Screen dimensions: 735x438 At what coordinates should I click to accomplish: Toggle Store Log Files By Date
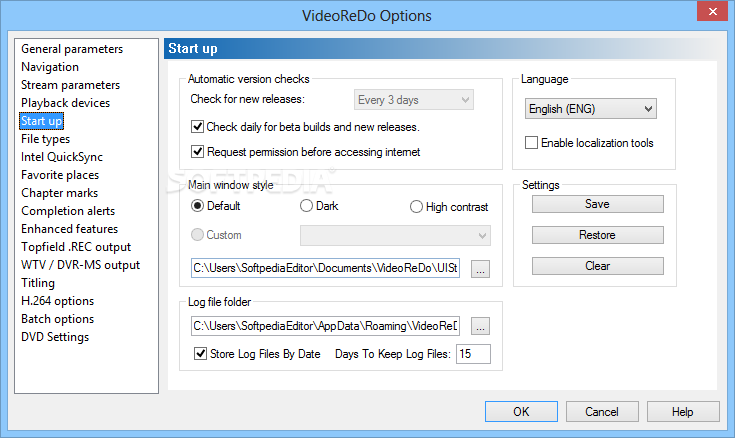(201, 353)
